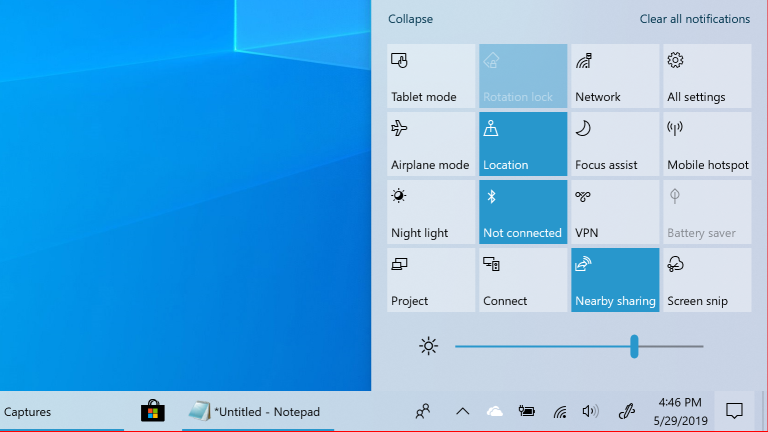Clear all notifications
The height and width of the screenshot is (432, 768).
(694, 19)
